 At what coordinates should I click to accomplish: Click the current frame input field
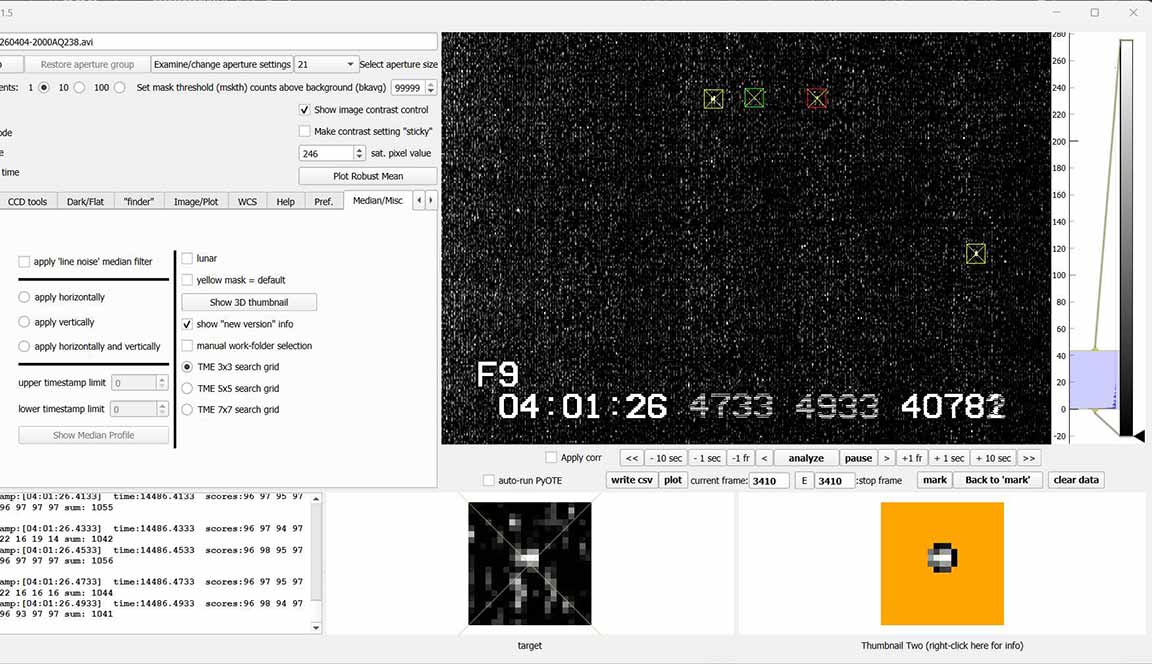[769, 481]
